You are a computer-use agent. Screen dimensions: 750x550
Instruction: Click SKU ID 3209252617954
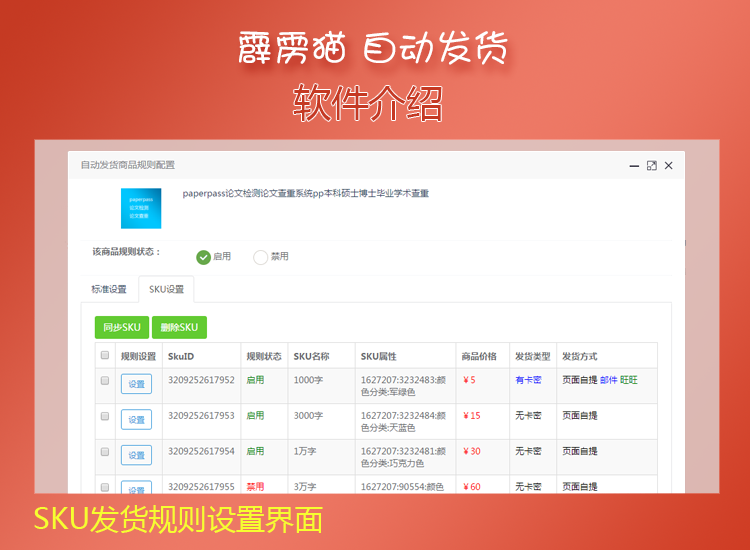201,451
